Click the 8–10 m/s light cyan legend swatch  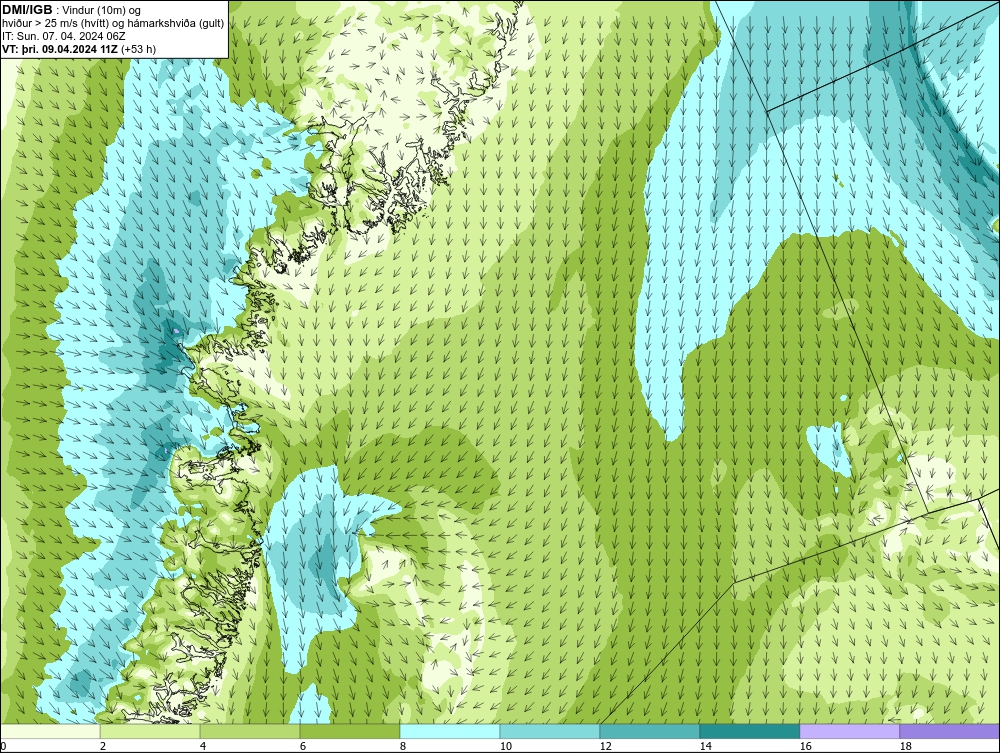[x=450, y=731]
